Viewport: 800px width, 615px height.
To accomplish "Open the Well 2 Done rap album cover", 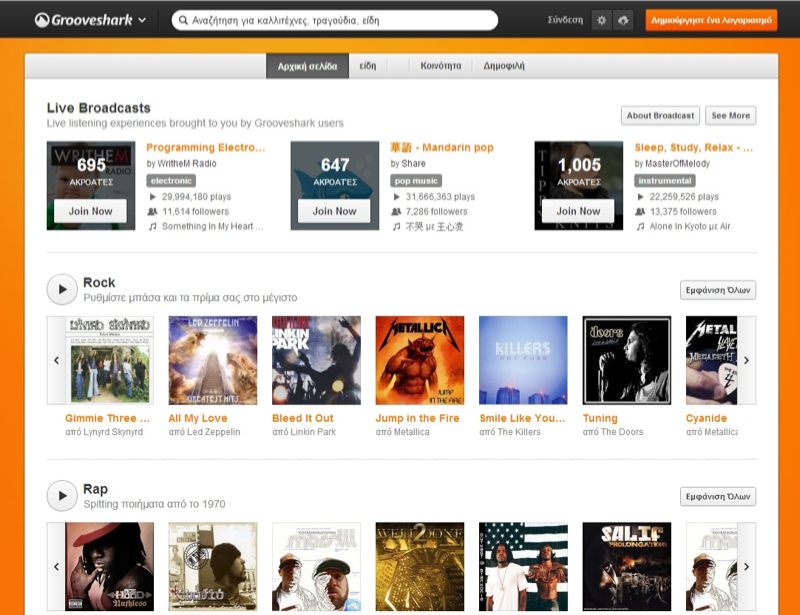I will (420, 567).
